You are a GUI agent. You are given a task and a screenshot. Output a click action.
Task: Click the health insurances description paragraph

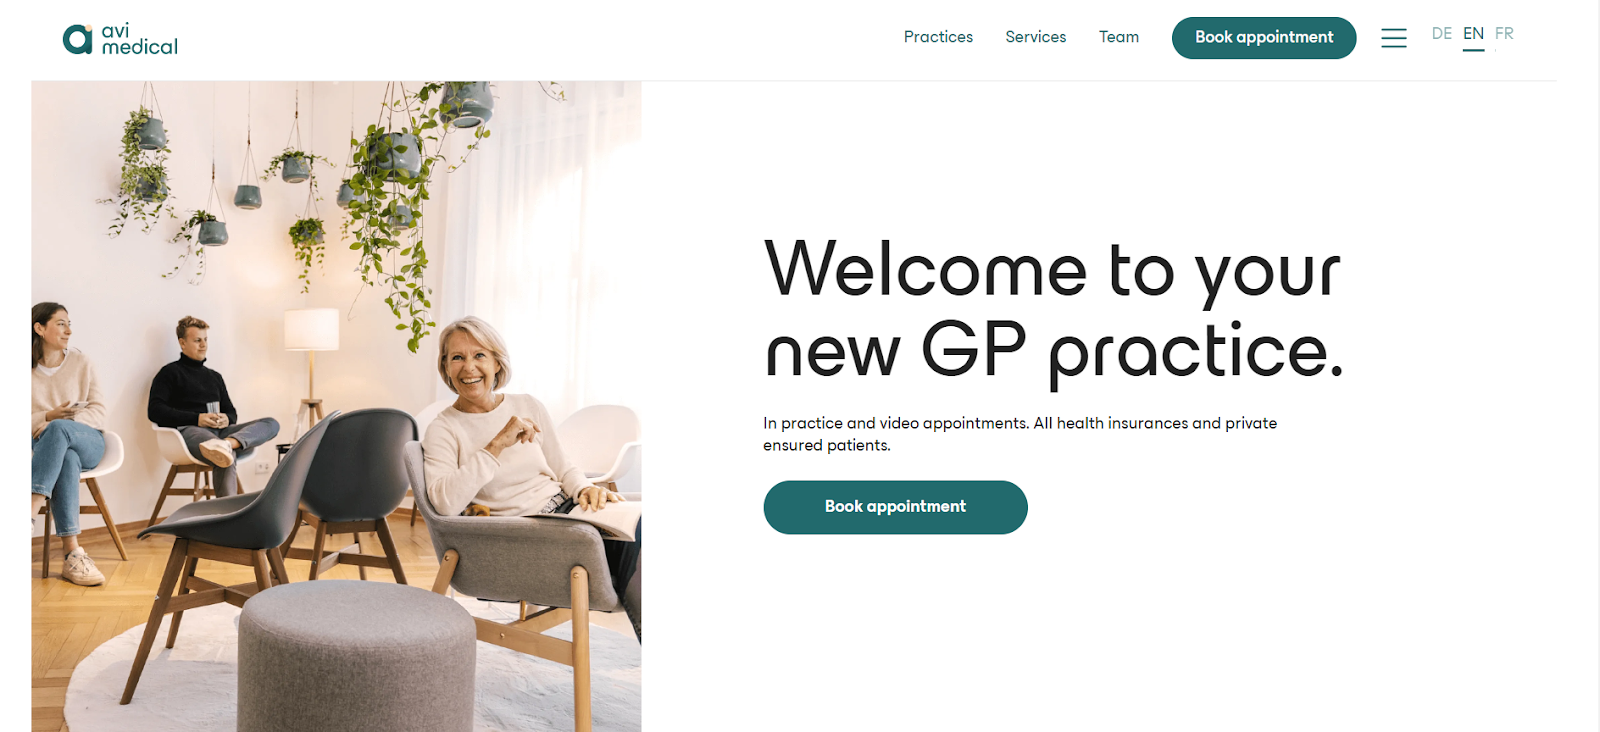pos(1020,434)
